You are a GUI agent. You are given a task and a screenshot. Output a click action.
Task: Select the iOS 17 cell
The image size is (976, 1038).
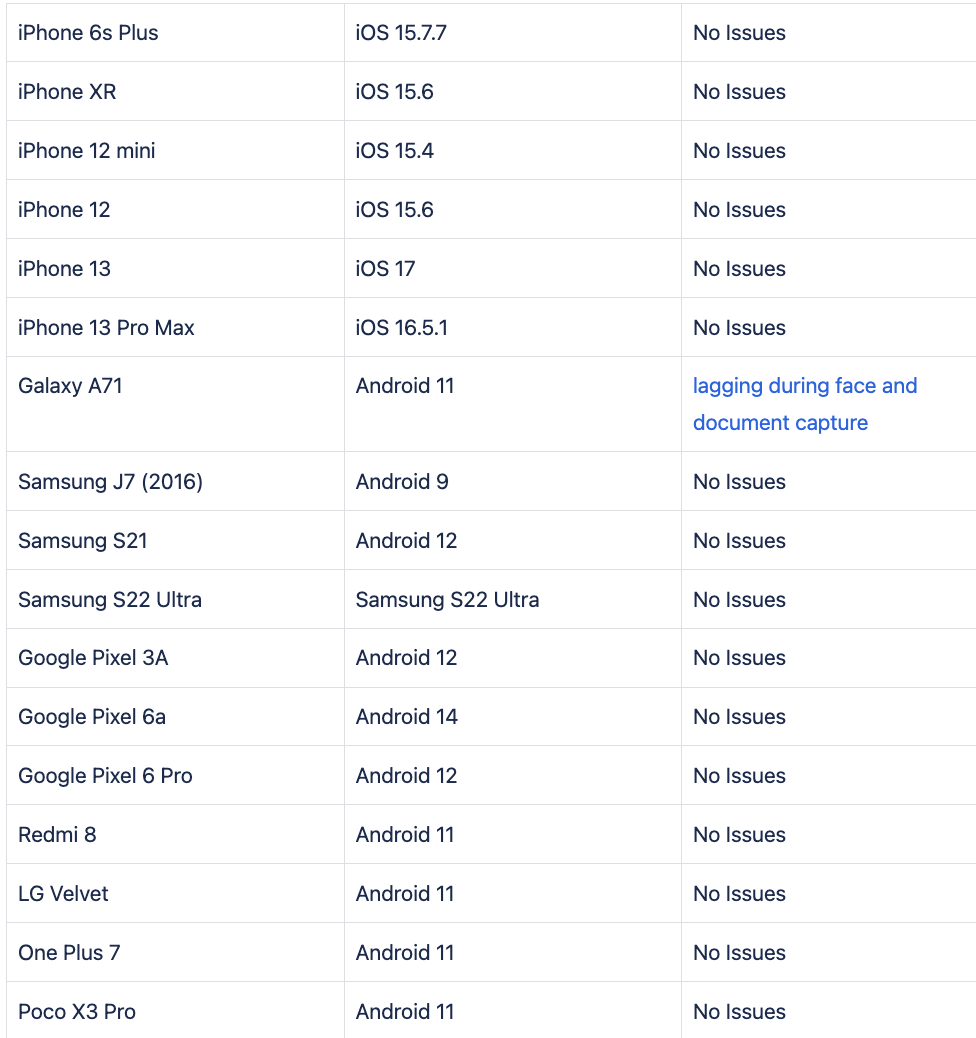(512, 268)
